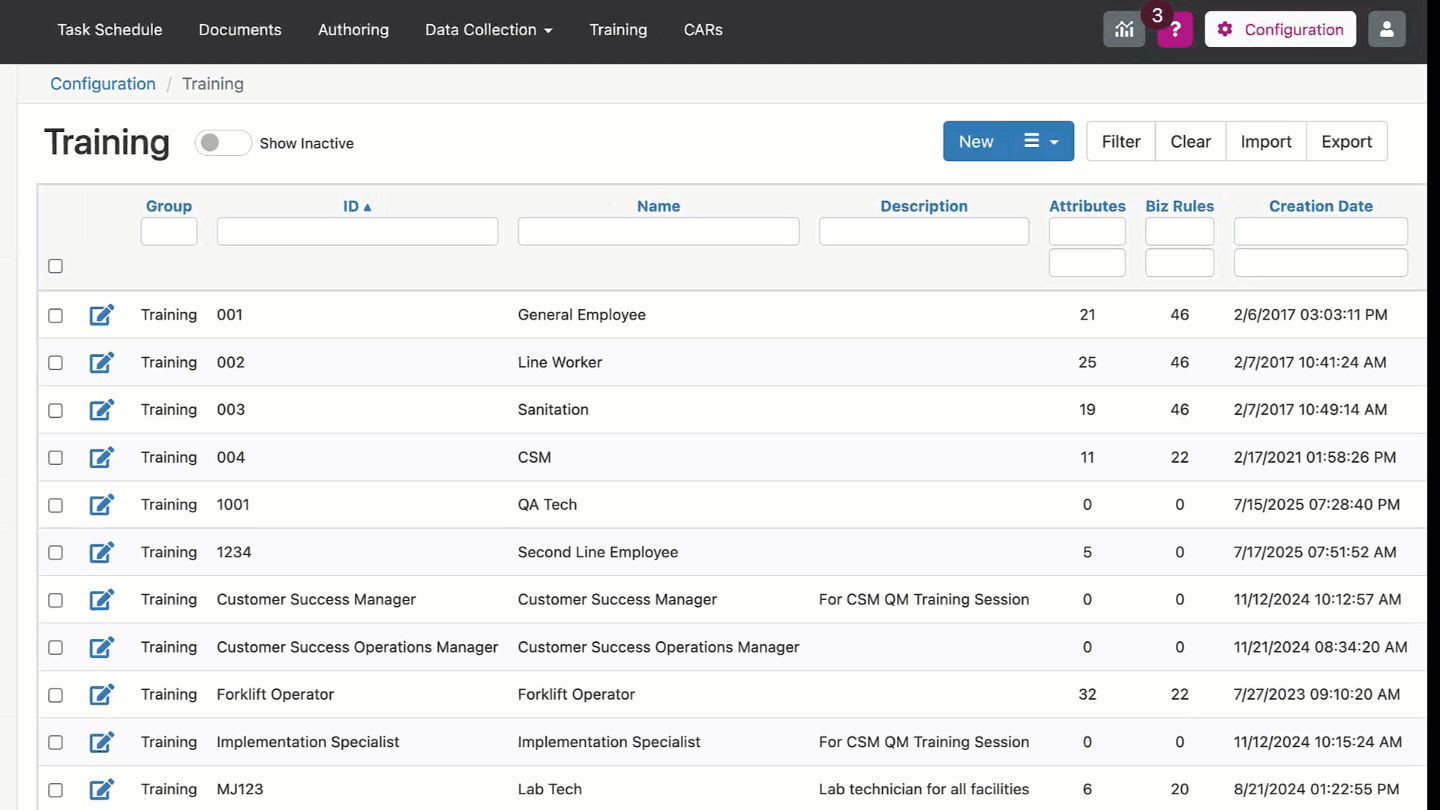Focus the Name filter input
Screen dimensions: 1440x810
tap(658, 231)
